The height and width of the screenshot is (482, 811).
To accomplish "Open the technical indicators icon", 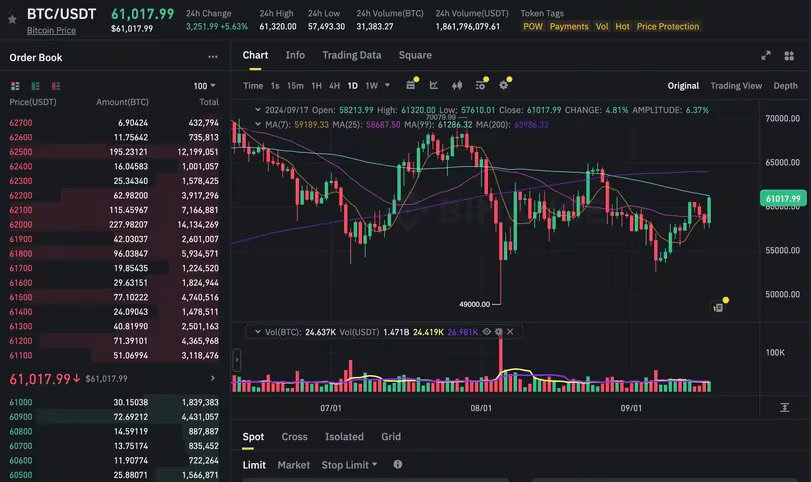I will pyautogui.click(x=433, y=85).
